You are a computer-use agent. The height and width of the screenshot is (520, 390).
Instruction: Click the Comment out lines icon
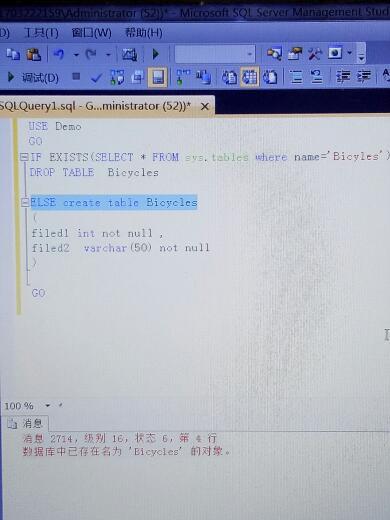(296, 77)
